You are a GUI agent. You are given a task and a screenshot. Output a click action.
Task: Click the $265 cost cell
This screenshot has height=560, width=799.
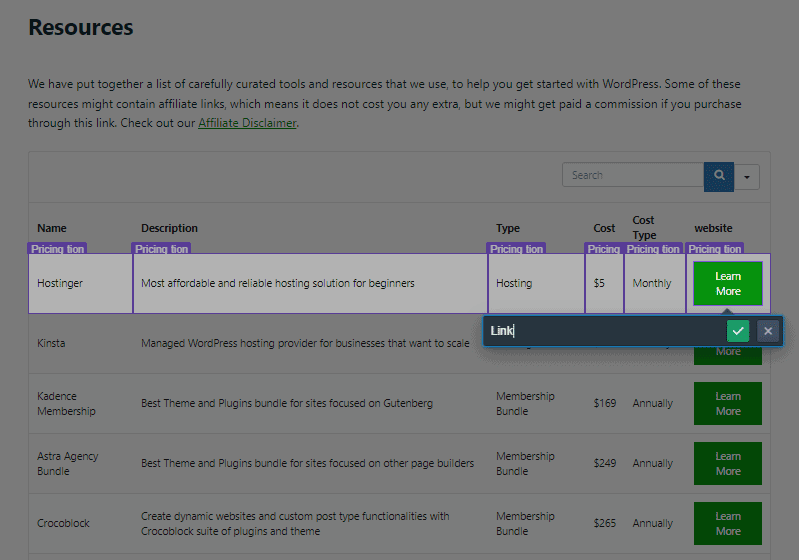tap(604, 523)
